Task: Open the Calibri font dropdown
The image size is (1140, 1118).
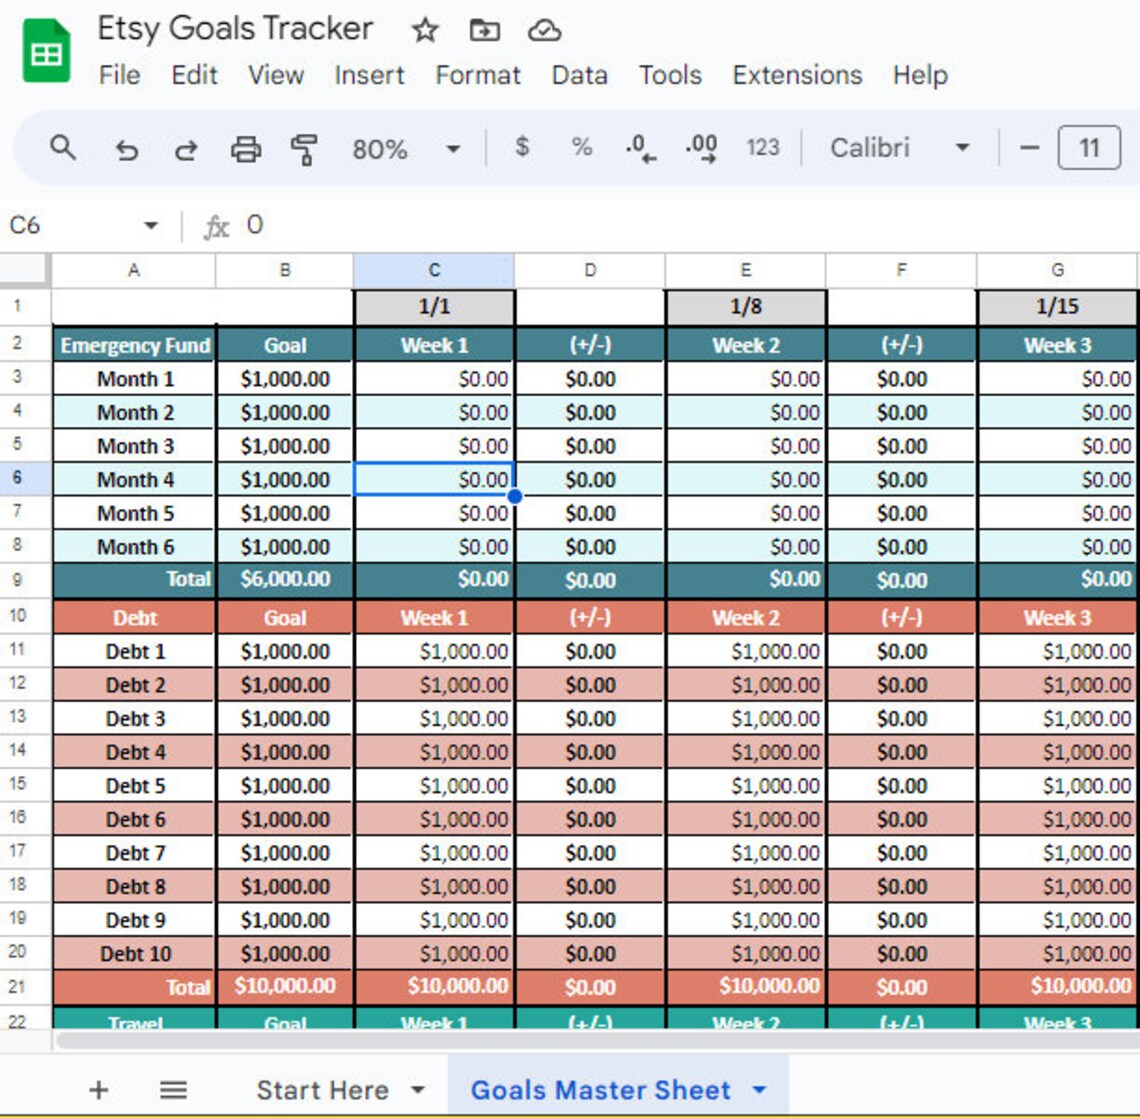Action: coord(961,148)
